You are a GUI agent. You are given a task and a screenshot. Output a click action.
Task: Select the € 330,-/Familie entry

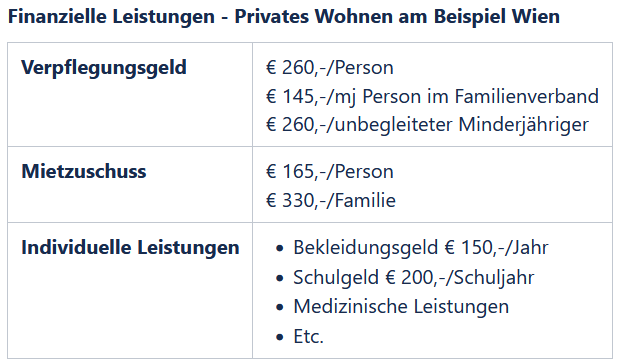[331, 200]
